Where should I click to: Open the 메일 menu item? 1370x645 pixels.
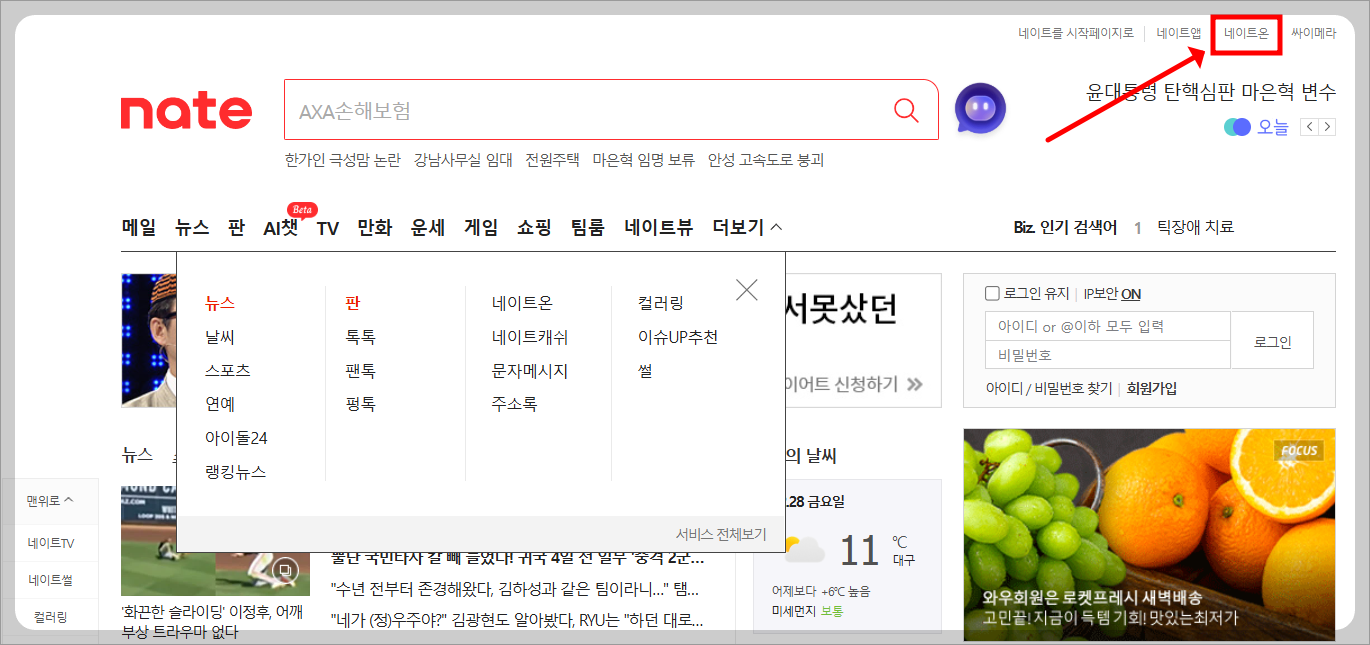tap(138, 227)
